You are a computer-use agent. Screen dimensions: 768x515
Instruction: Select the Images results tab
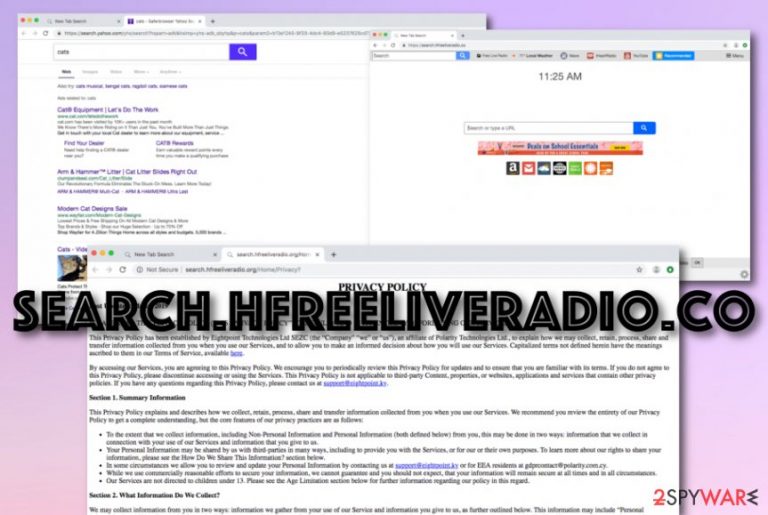click(x=90, y=72)
